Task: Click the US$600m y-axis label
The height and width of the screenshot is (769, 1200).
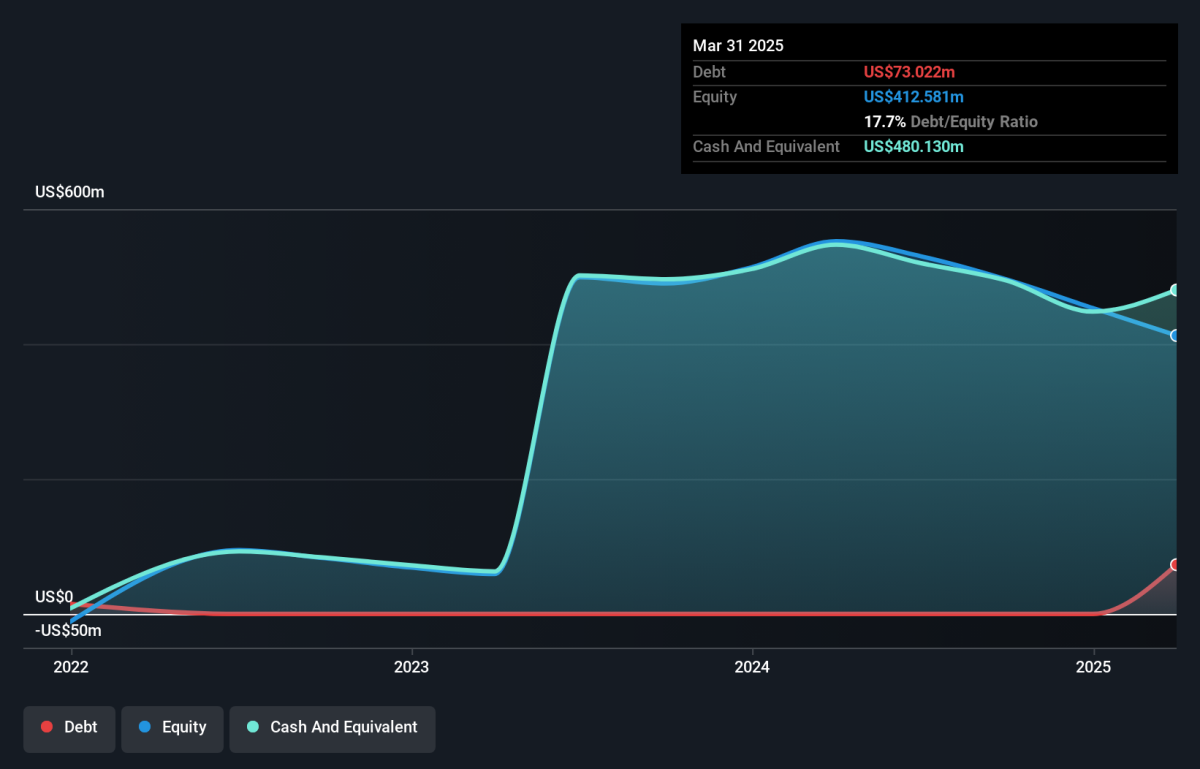Action: click(x=70, y=192)
